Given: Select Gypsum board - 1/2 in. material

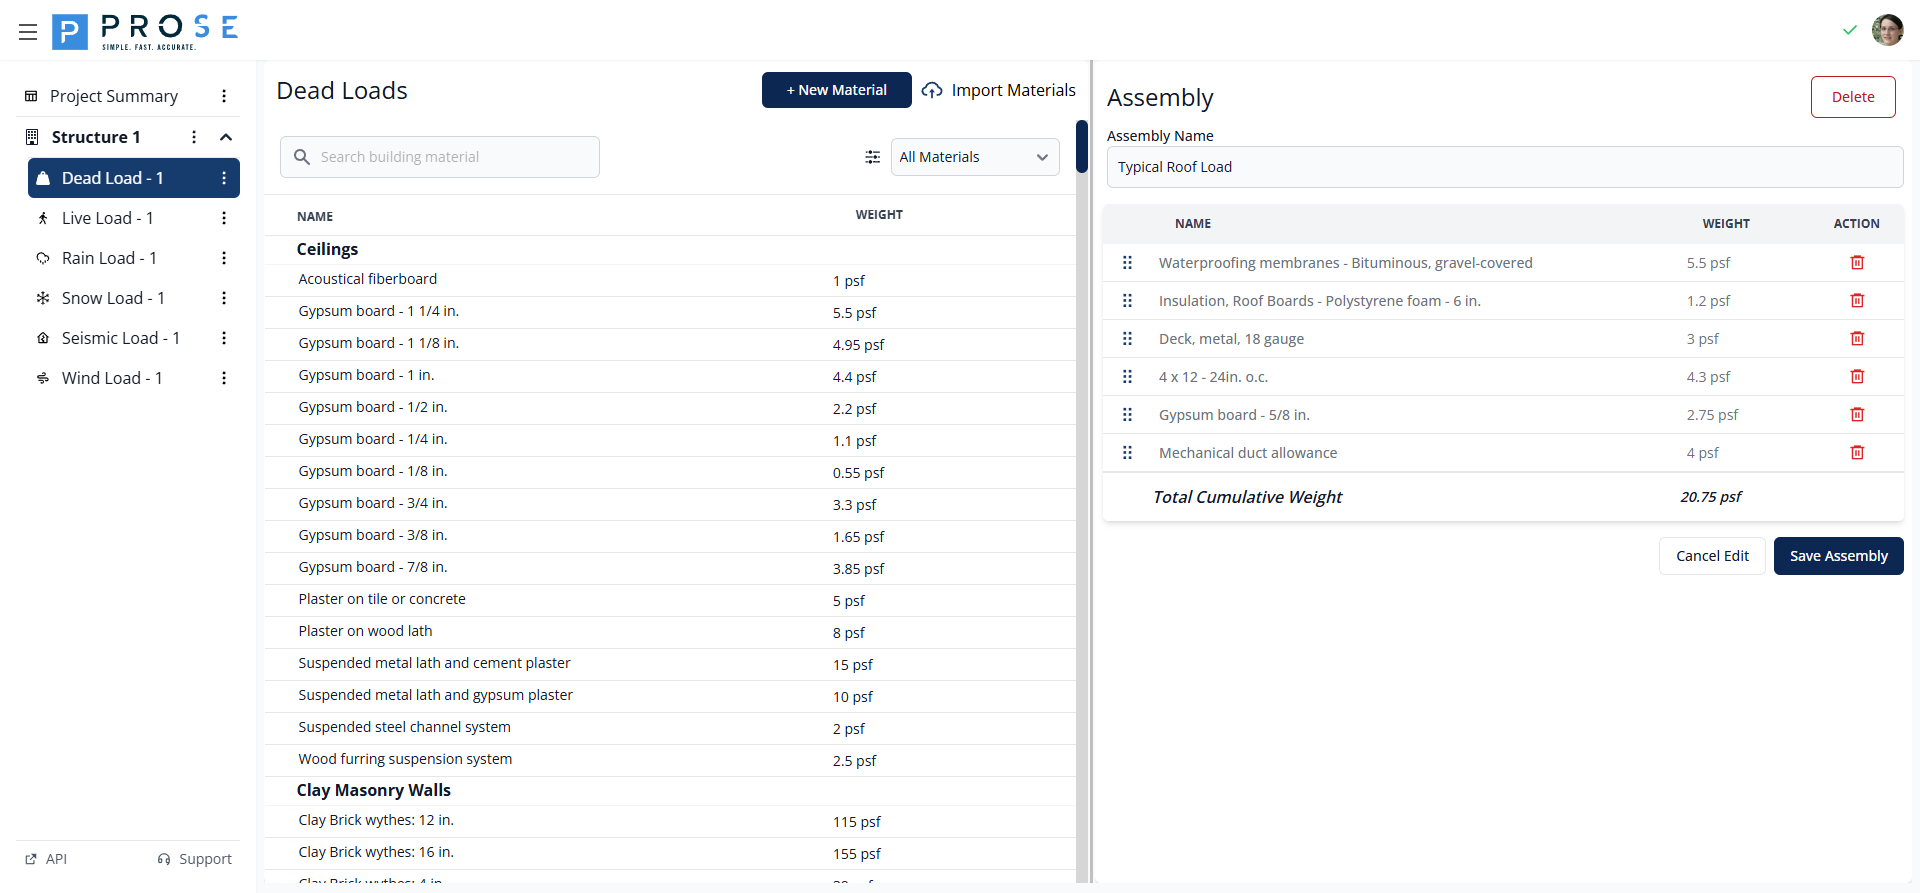Looking at the screenshot, I should (x=670, y=408).
